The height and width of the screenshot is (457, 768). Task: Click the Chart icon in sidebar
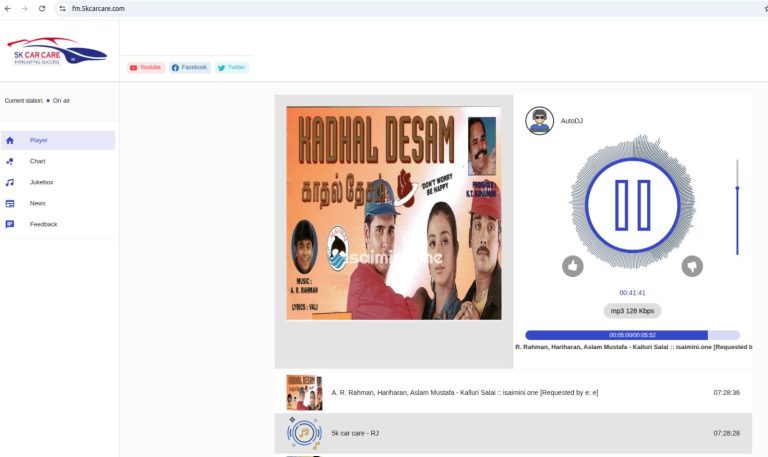pos(10,161)
